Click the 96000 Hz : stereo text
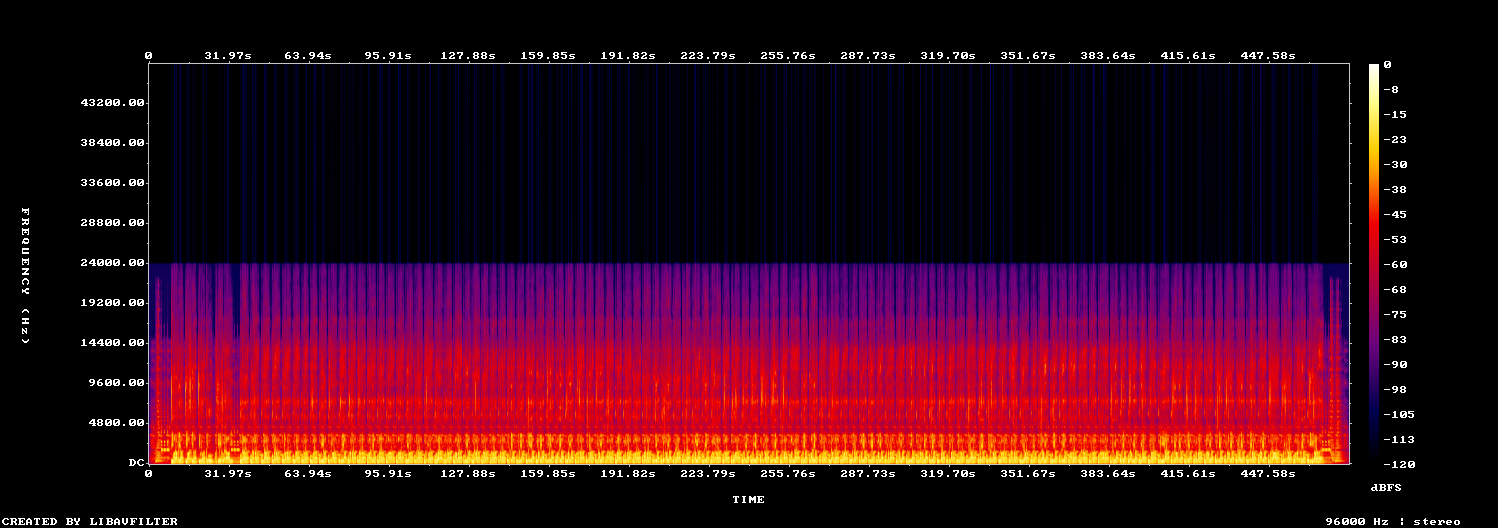 [1393, 521]
